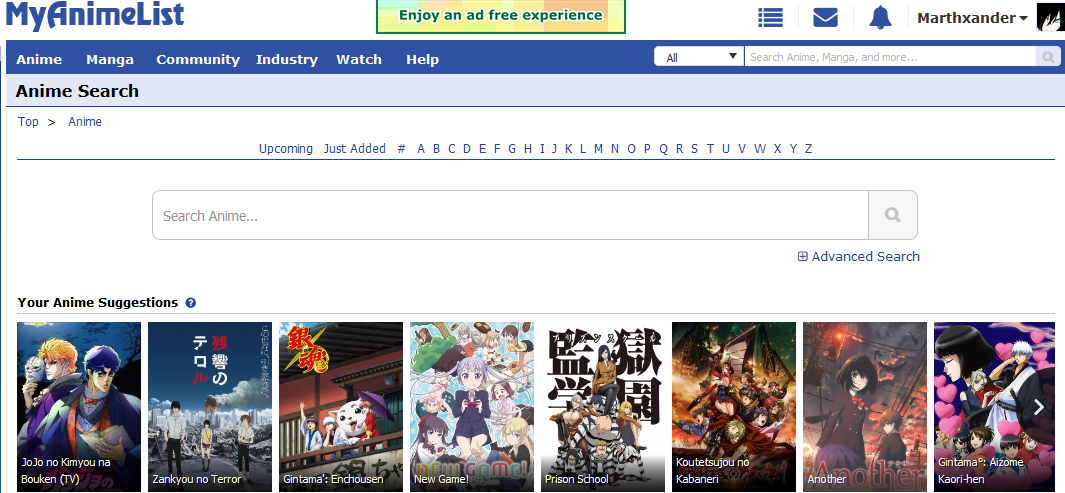
Task: Click the # alphabet filter link
Action: pos(401,149)
